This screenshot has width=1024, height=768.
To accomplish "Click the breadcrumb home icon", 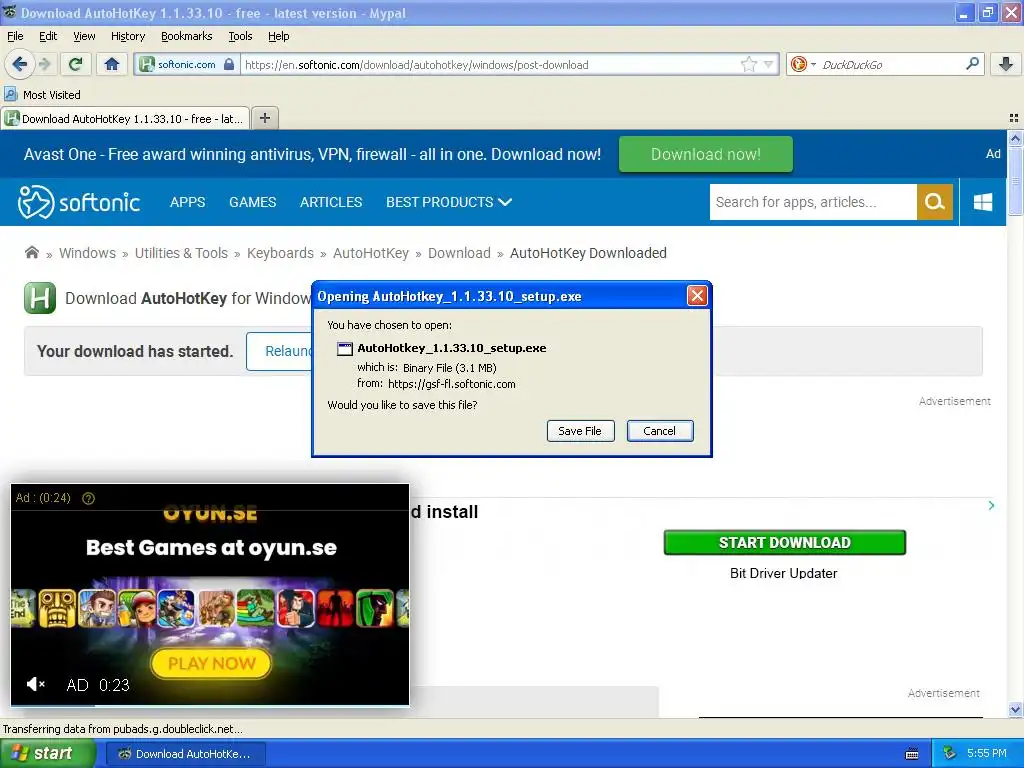I will (x=31, y=252).
